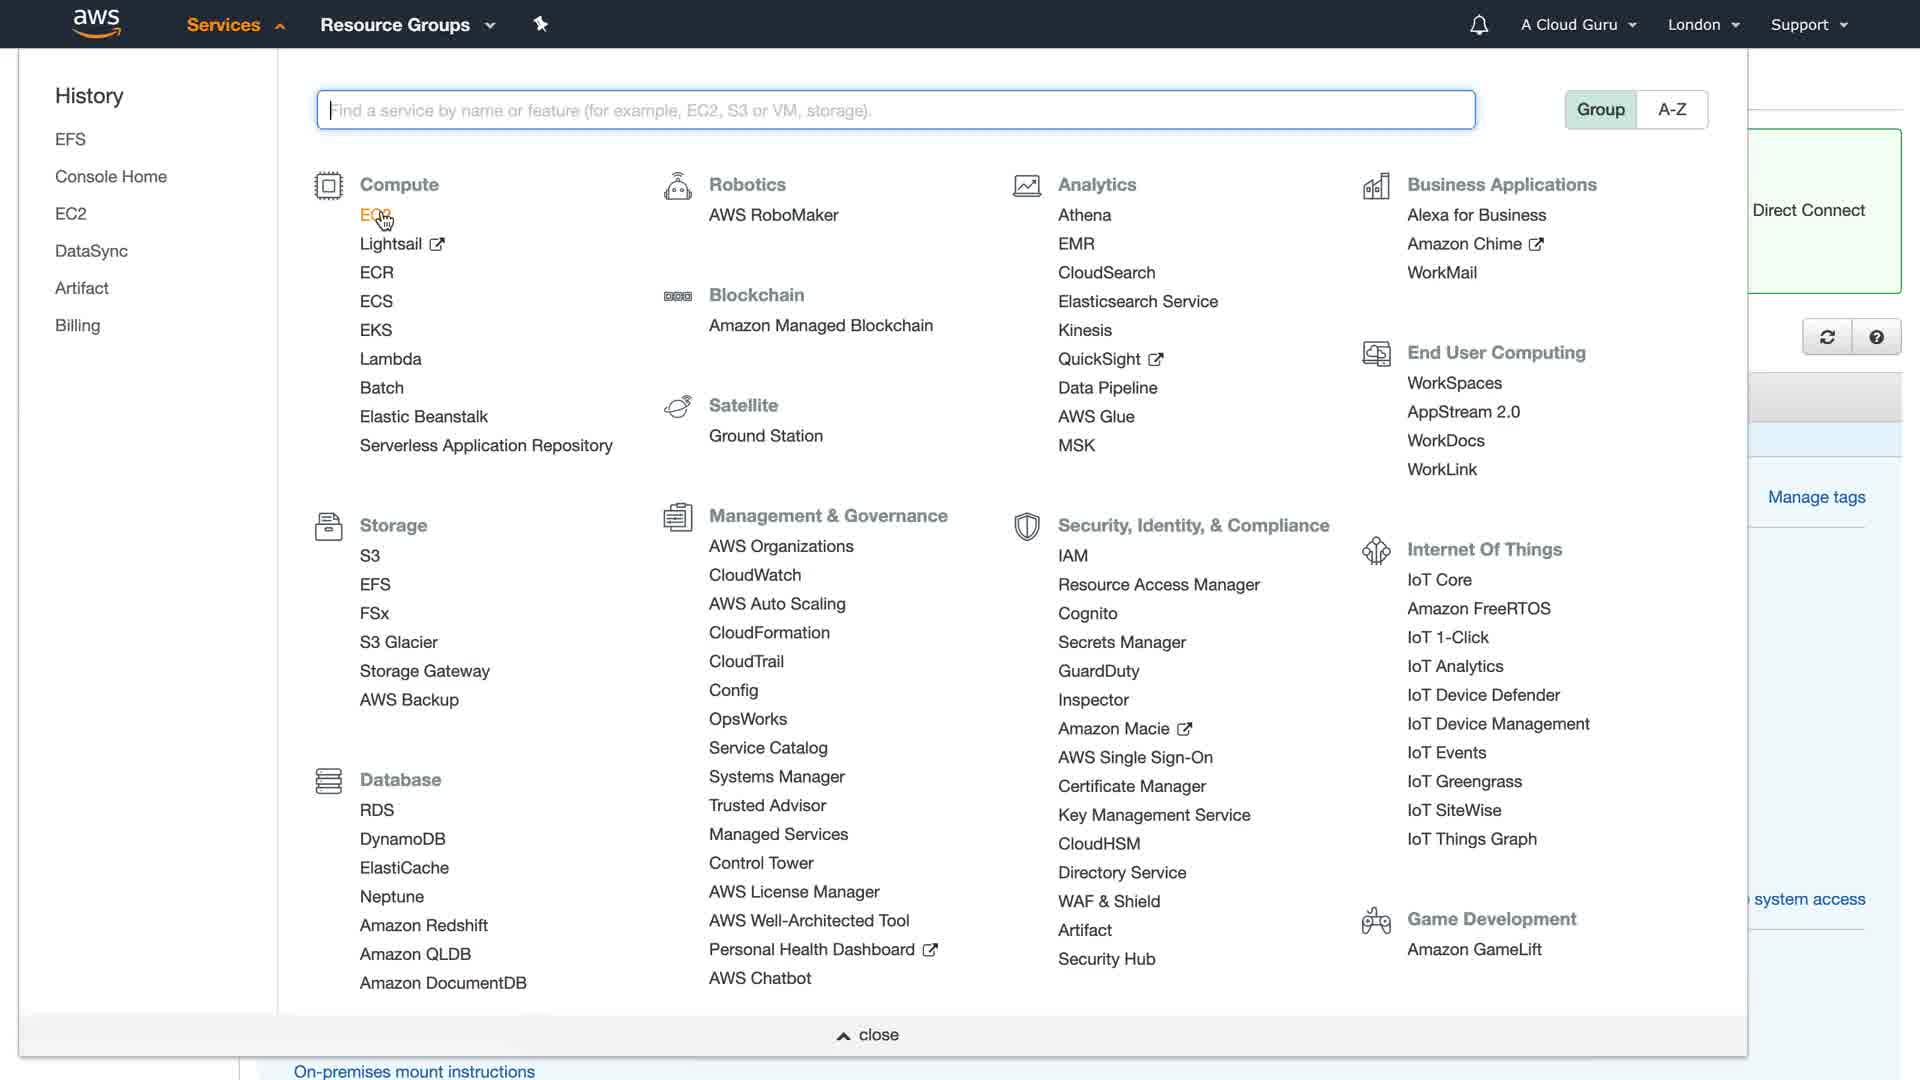
Task: Click the help question mark icon
Action: (1876, 338)
